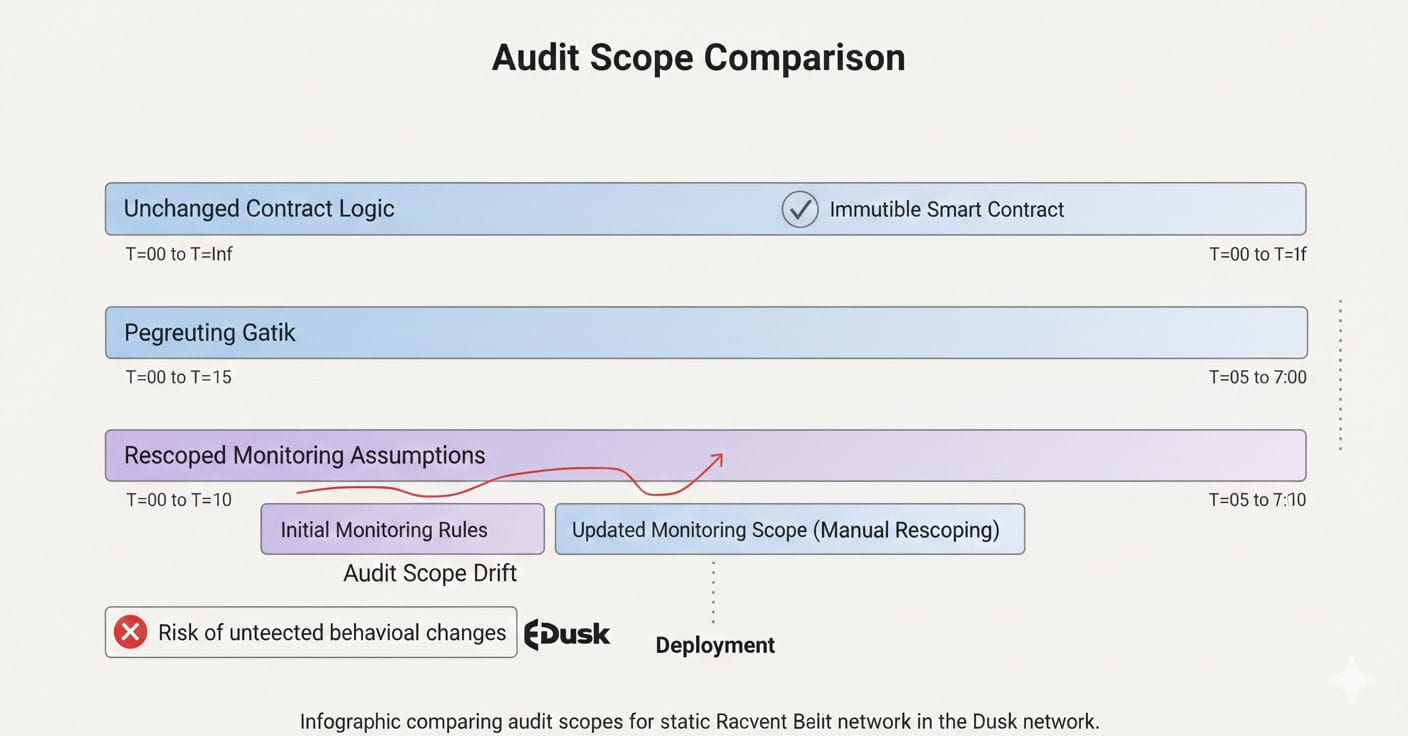
Task: Click the Immutible Smart Contract label
Action: pyautogui.click(x=946, y=210)
